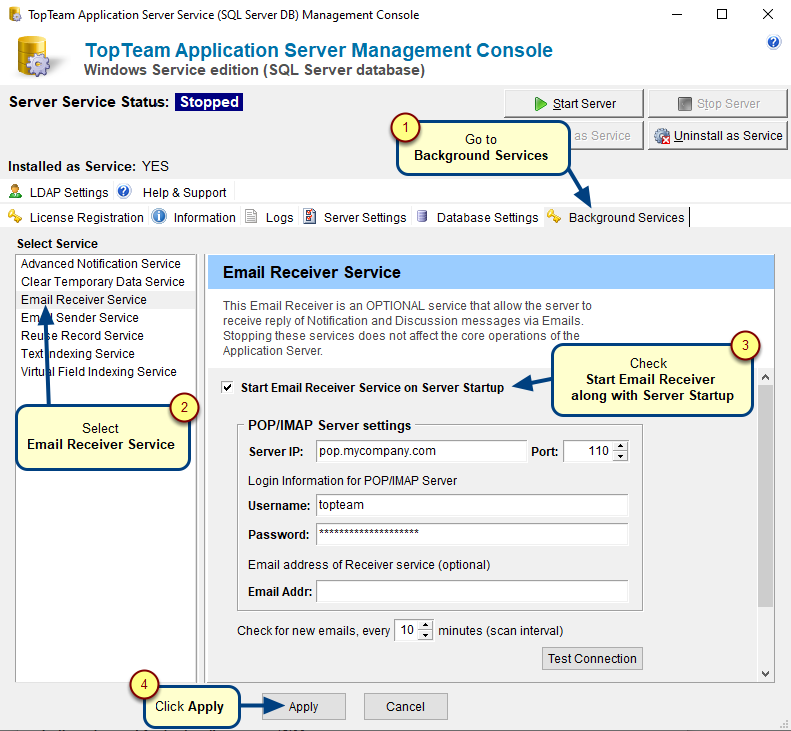791x731 pixels.
Task: Click the Email Addr input field
Action: pyautogui.click(x=472, y=591)
